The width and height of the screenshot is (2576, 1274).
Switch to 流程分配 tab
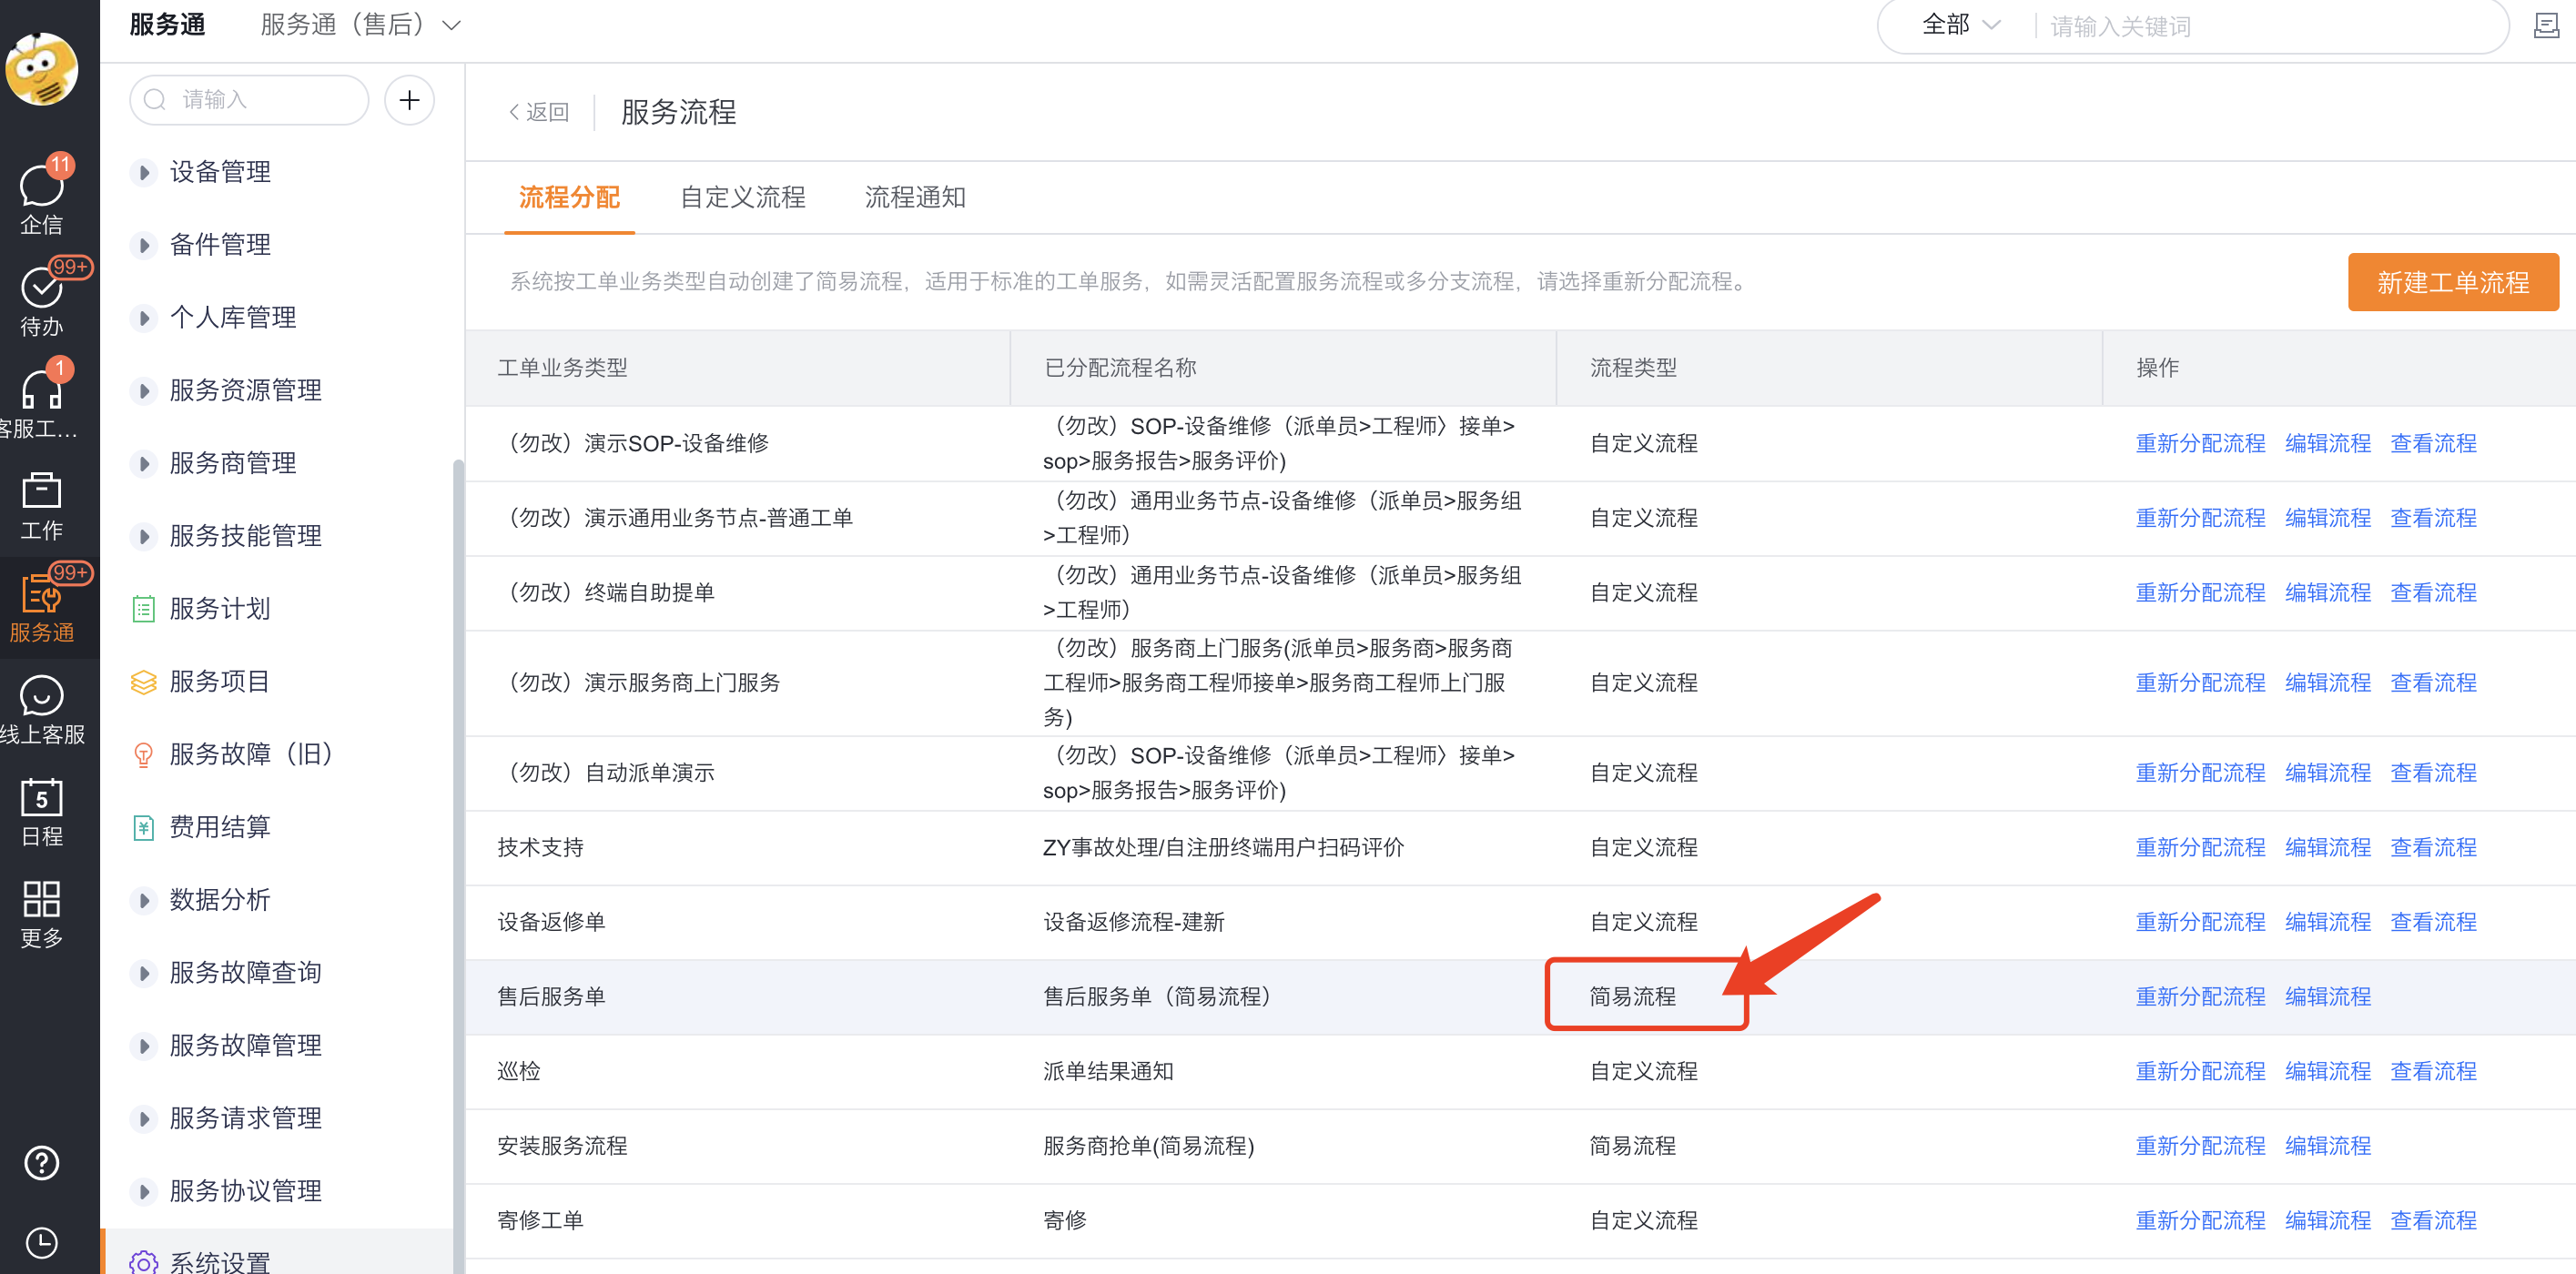(569, 198)
